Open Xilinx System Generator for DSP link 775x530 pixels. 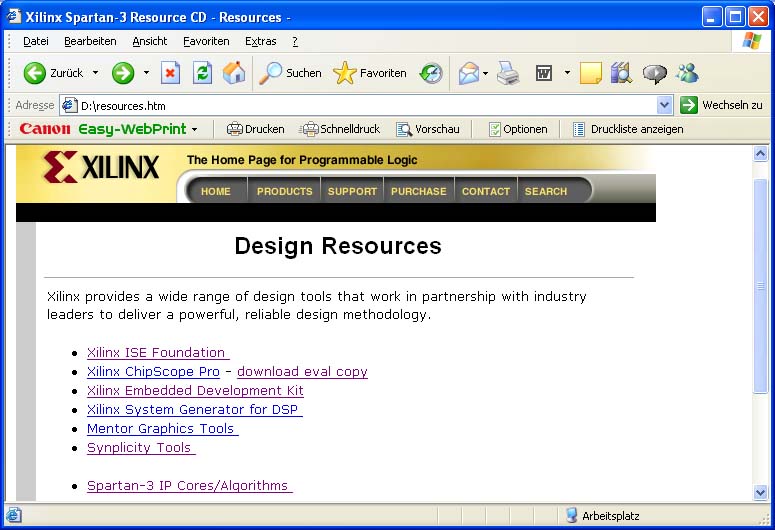click(x=195, y=410)
